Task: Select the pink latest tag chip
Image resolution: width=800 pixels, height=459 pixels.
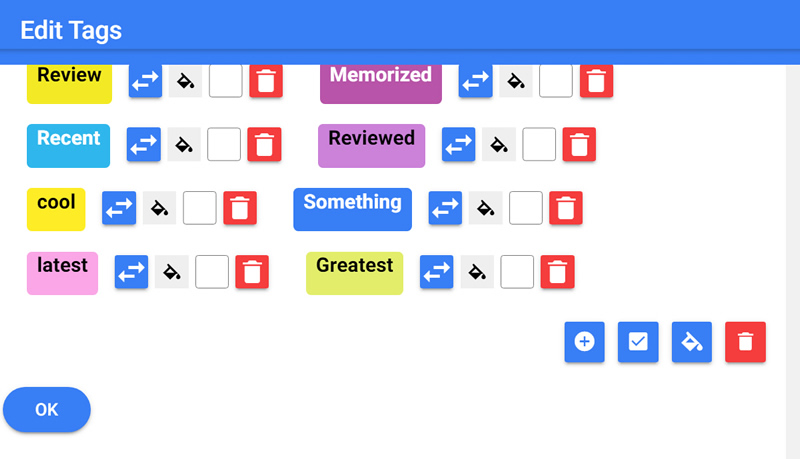Action: point(62,272)
